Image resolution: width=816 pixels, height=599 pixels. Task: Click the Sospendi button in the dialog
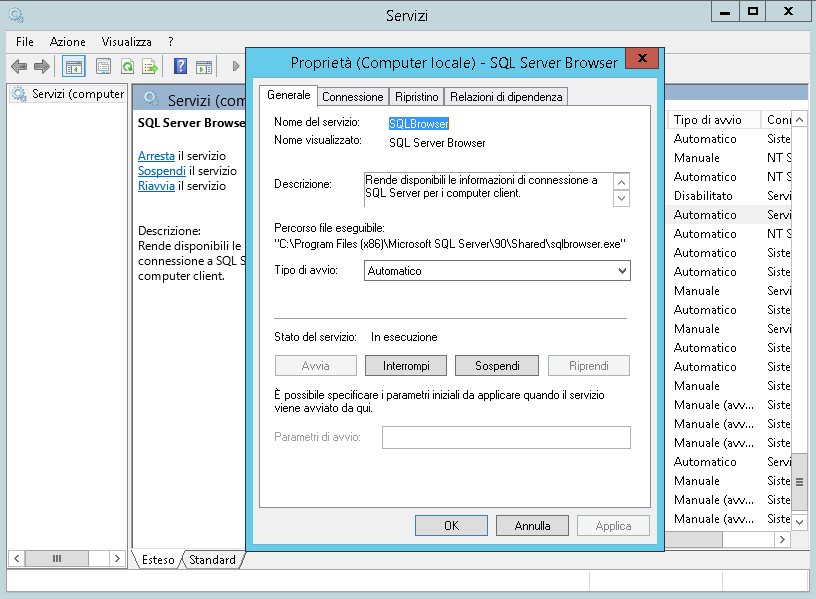point(497,366)
